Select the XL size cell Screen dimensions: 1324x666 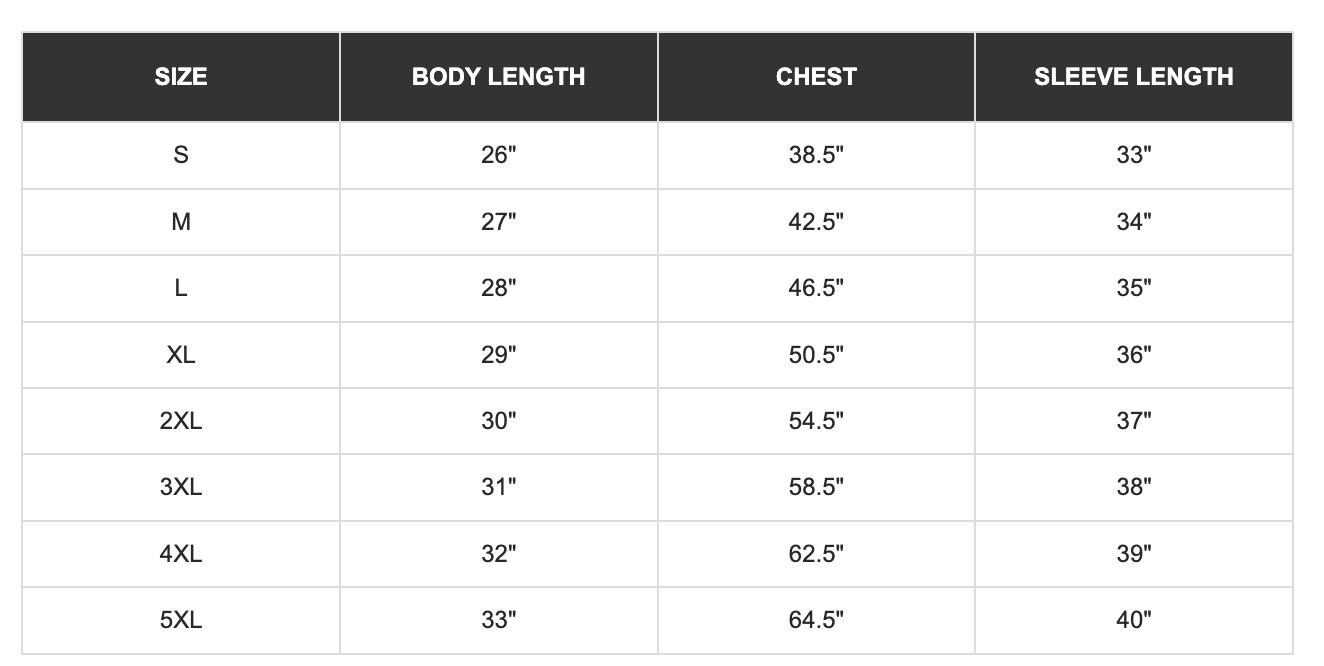181,355
